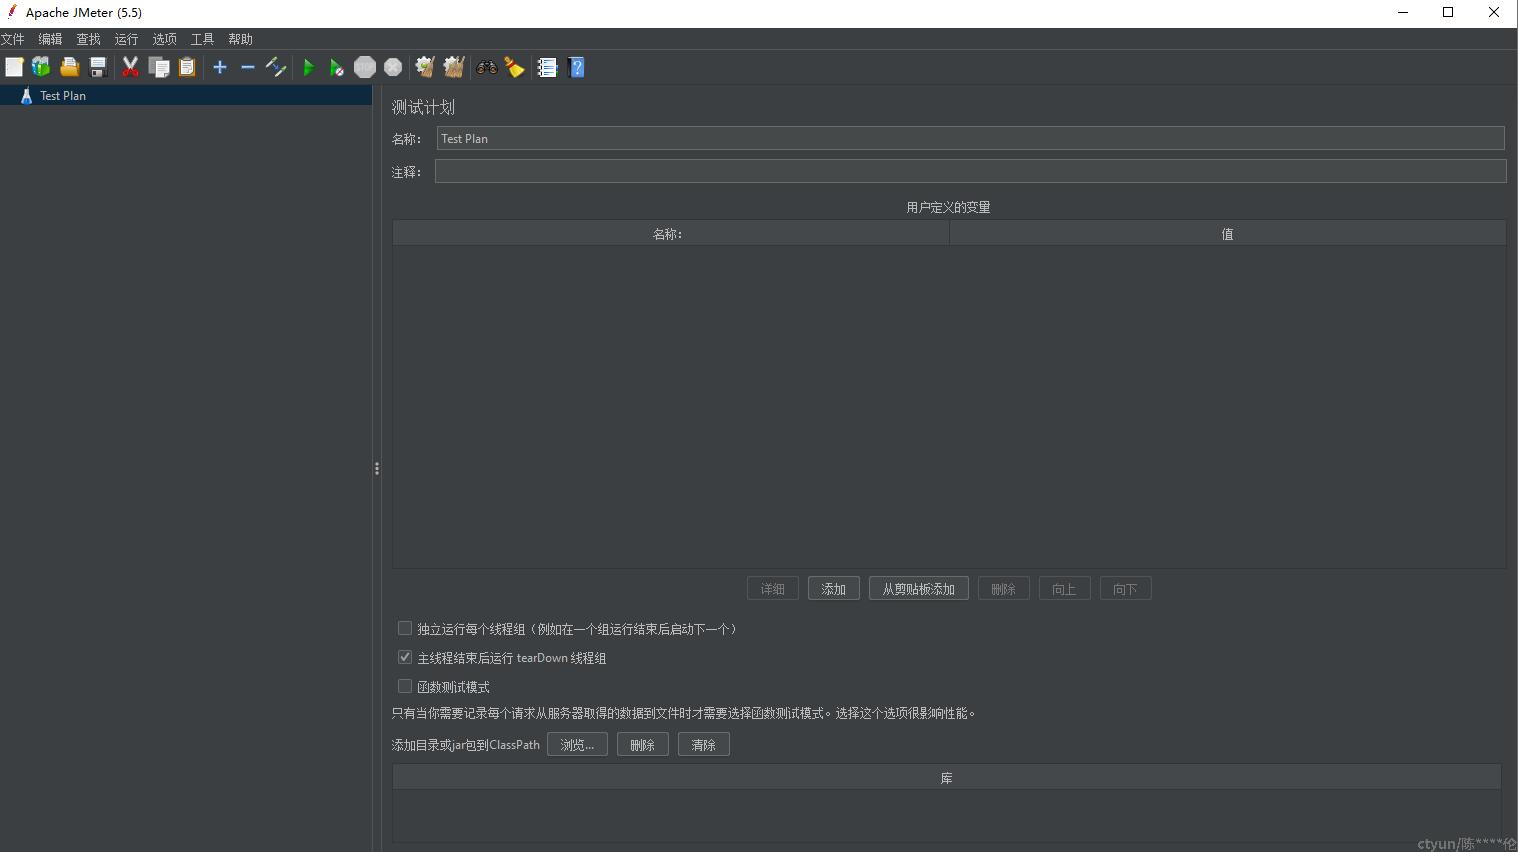Image resolution: width=1518 pixels, height=852 pixels.
Task: Open the Templates icon in toolbar
Action: click(41, 67)
